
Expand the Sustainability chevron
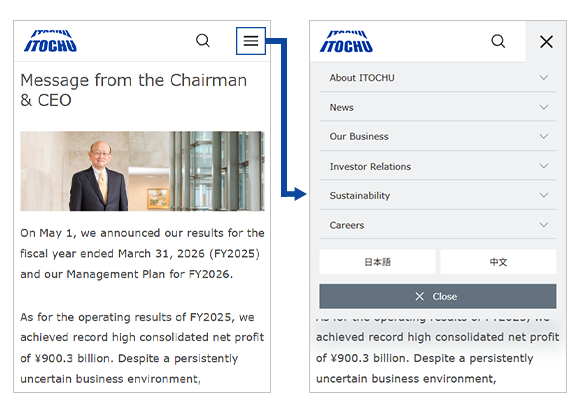pyautogui.click(x=543, y=195)
